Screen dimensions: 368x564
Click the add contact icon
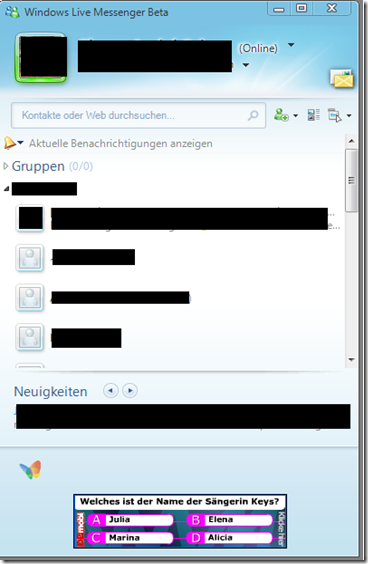click(x=281, y=115)
